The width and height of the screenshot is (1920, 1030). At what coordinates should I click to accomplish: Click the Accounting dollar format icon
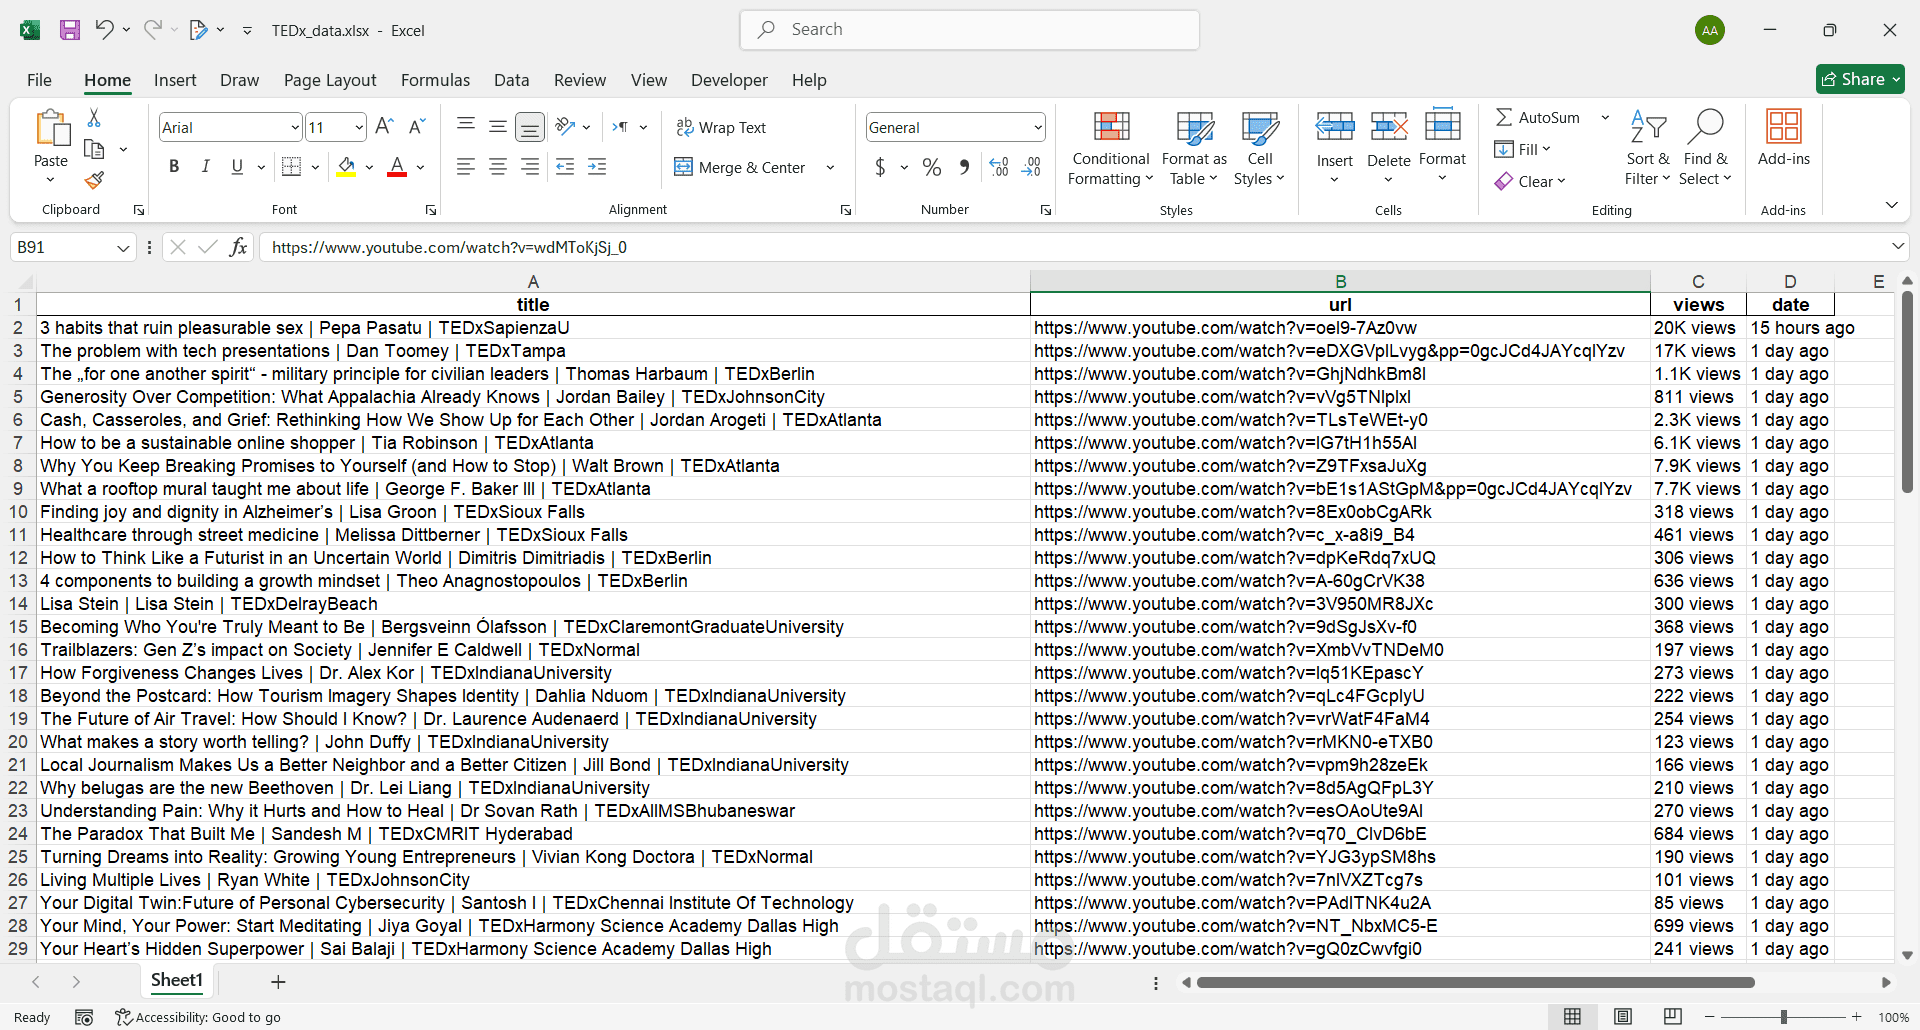(880, 167)
